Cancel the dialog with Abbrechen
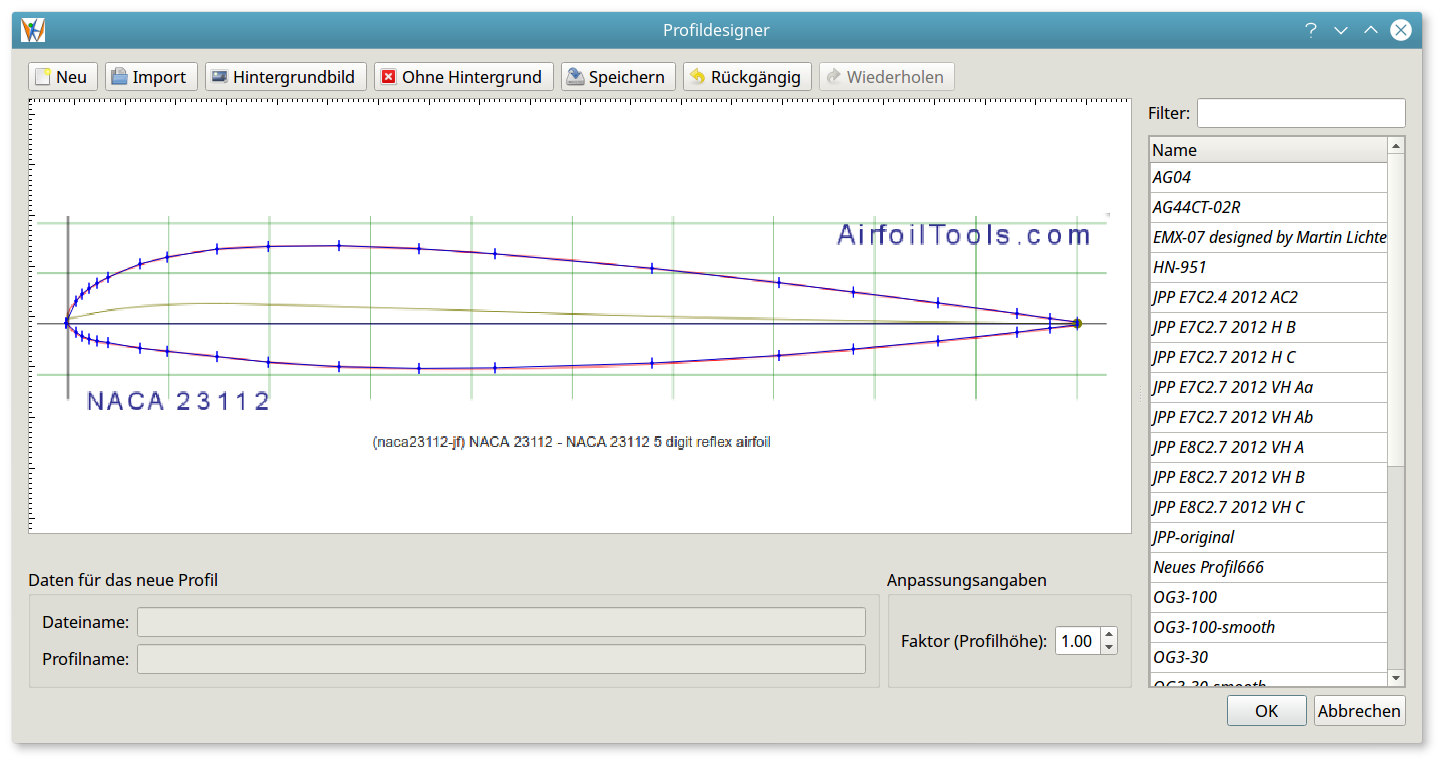1443x764 pixels. point(1359,711)
